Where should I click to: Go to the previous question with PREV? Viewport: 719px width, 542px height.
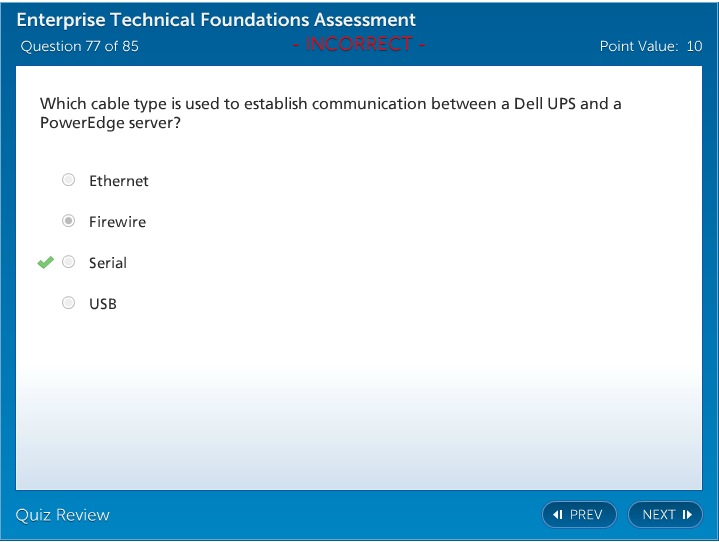pyautogui.click(x=579, y=515)
